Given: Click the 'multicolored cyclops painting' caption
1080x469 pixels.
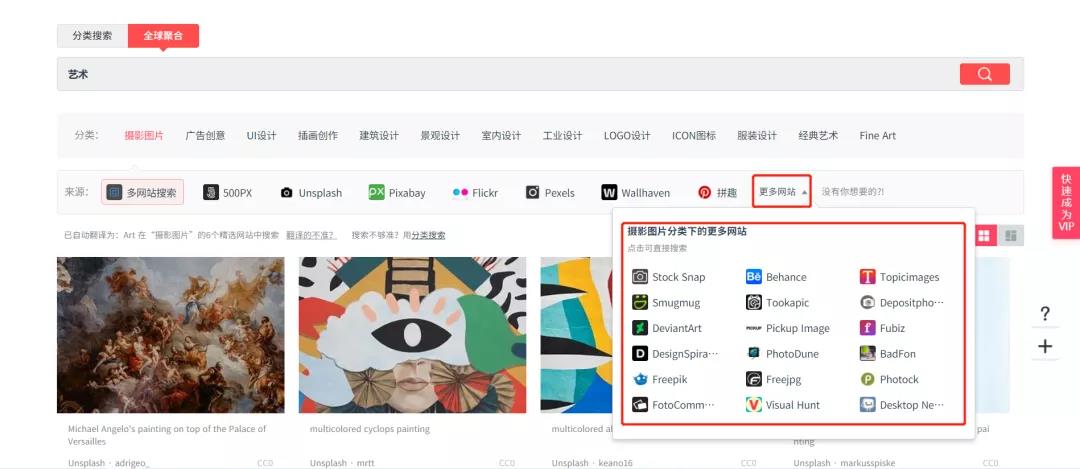Looking at the screenshot, I should tap(370, 429).
